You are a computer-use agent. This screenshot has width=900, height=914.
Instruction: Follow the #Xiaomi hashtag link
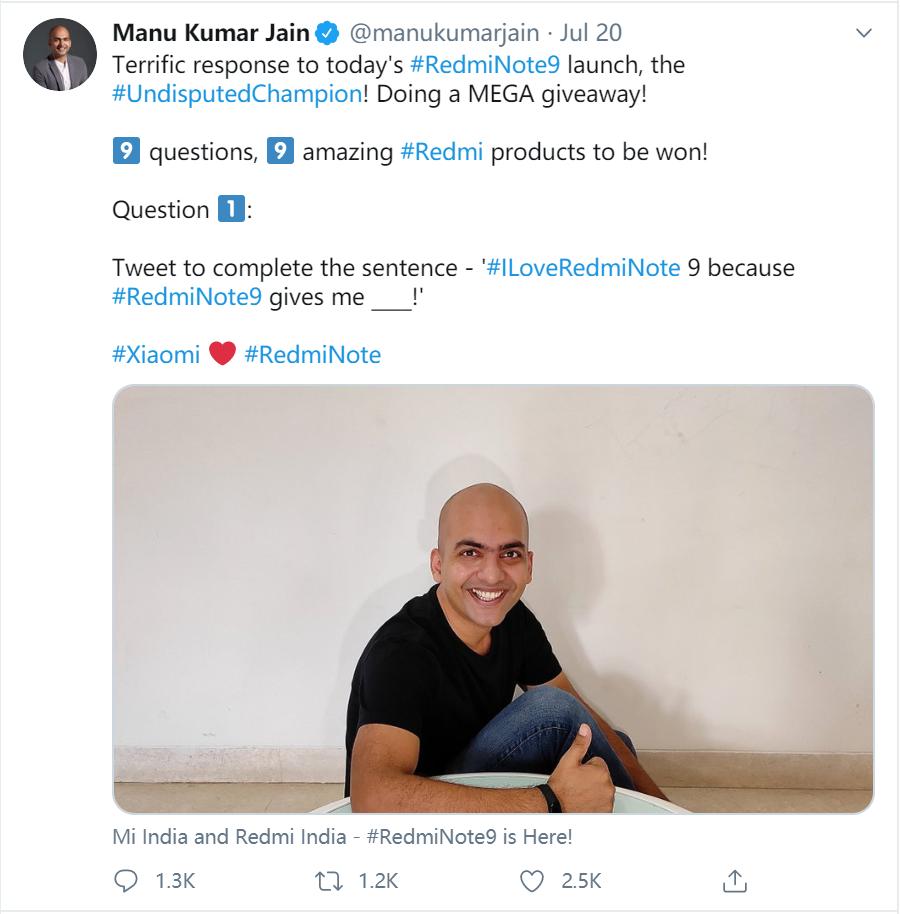click(156, 354)
